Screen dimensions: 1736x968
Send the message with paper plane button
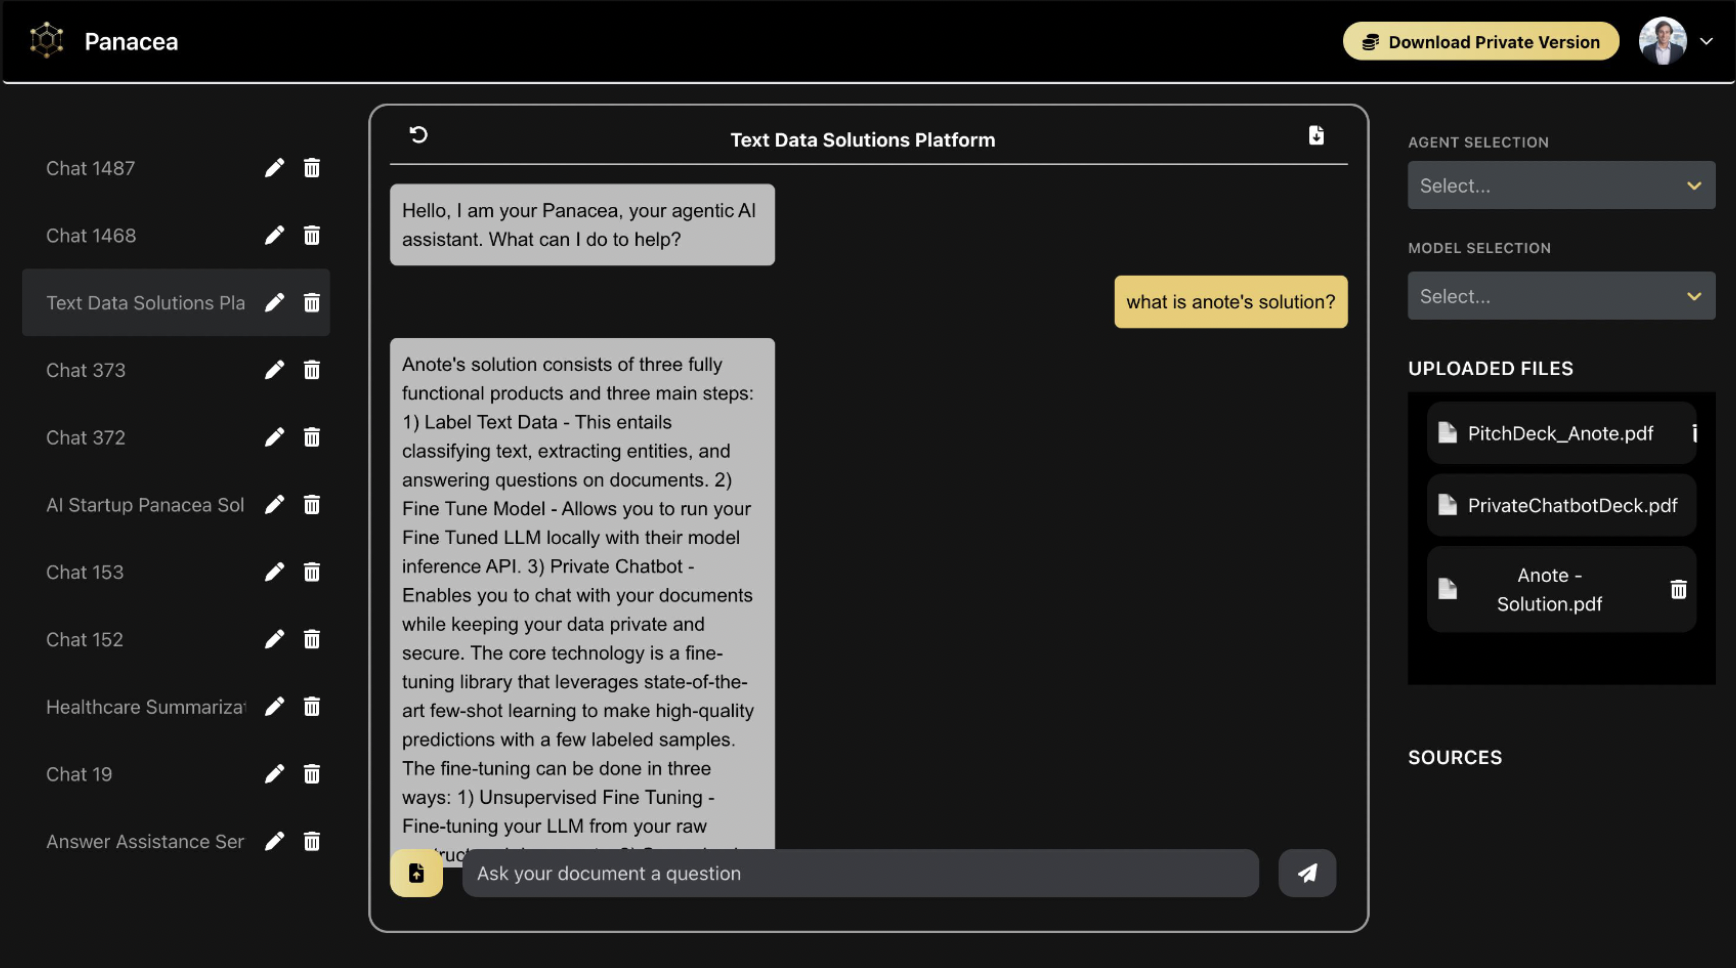click(1307, 873)
